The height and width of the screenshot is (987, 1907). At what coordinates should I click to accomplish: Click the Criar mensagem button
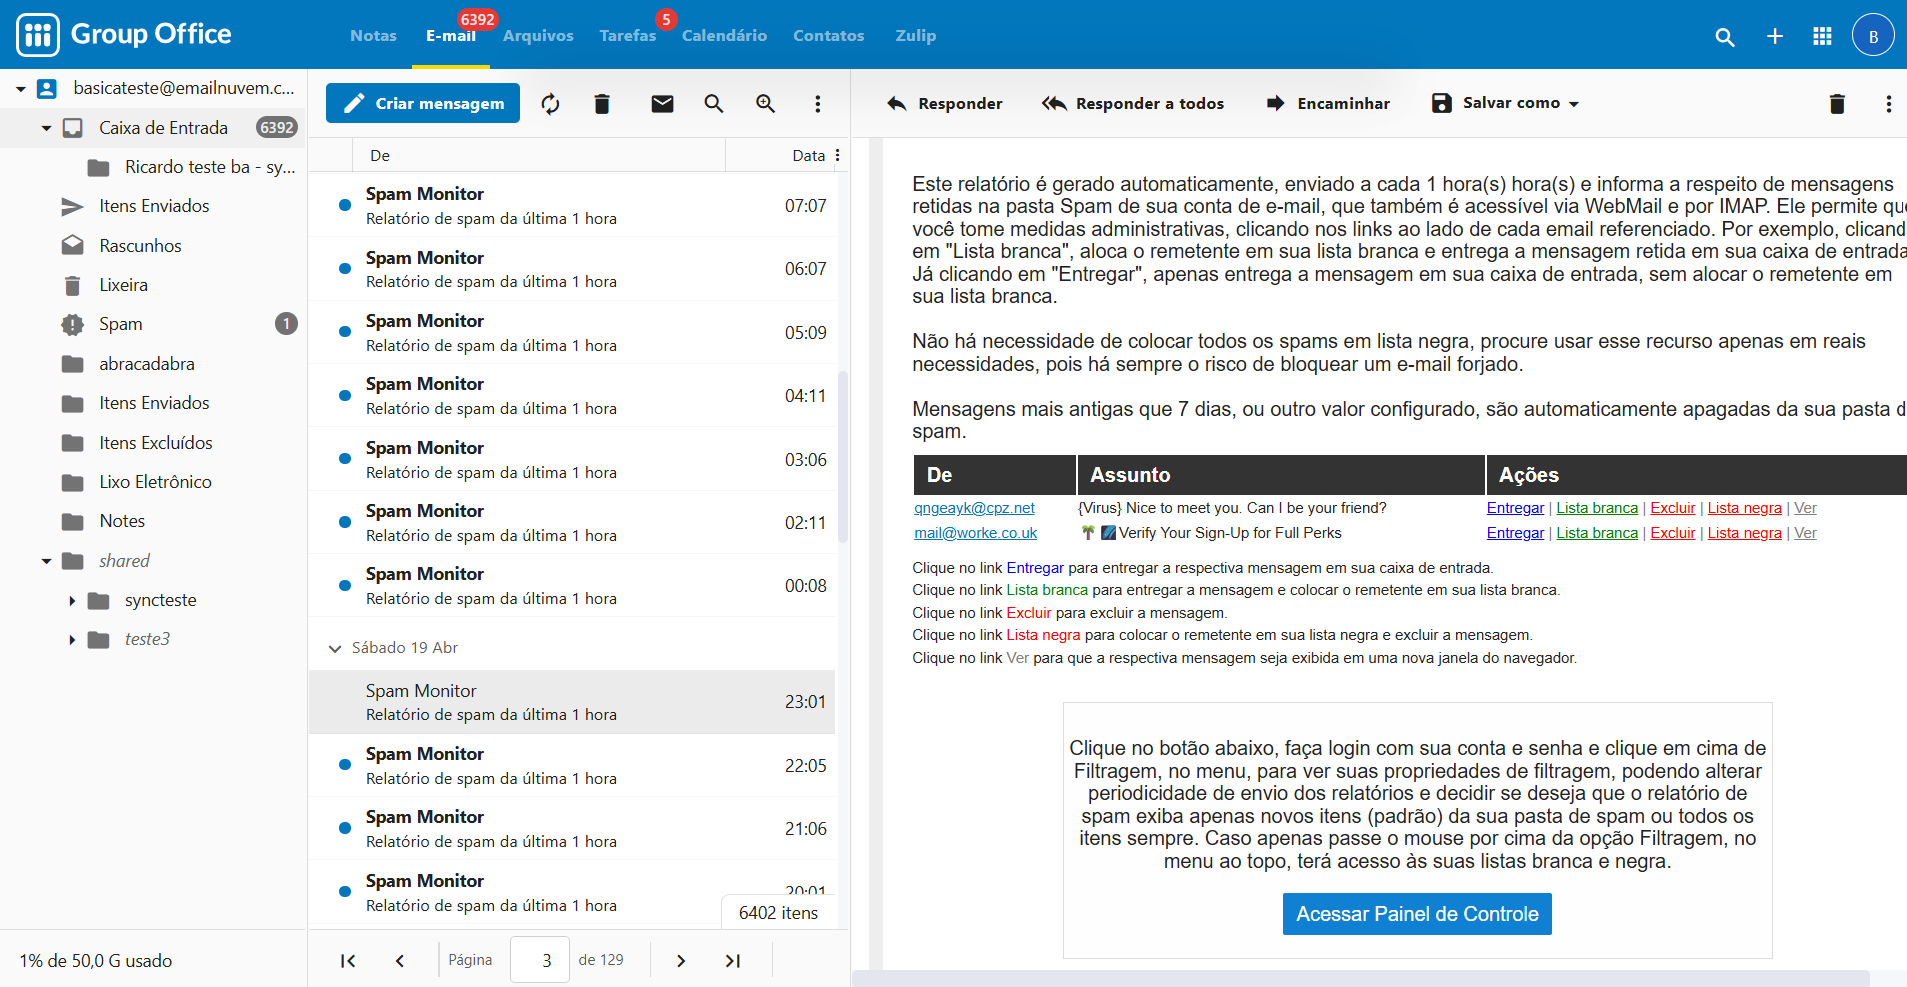(423, 103)
